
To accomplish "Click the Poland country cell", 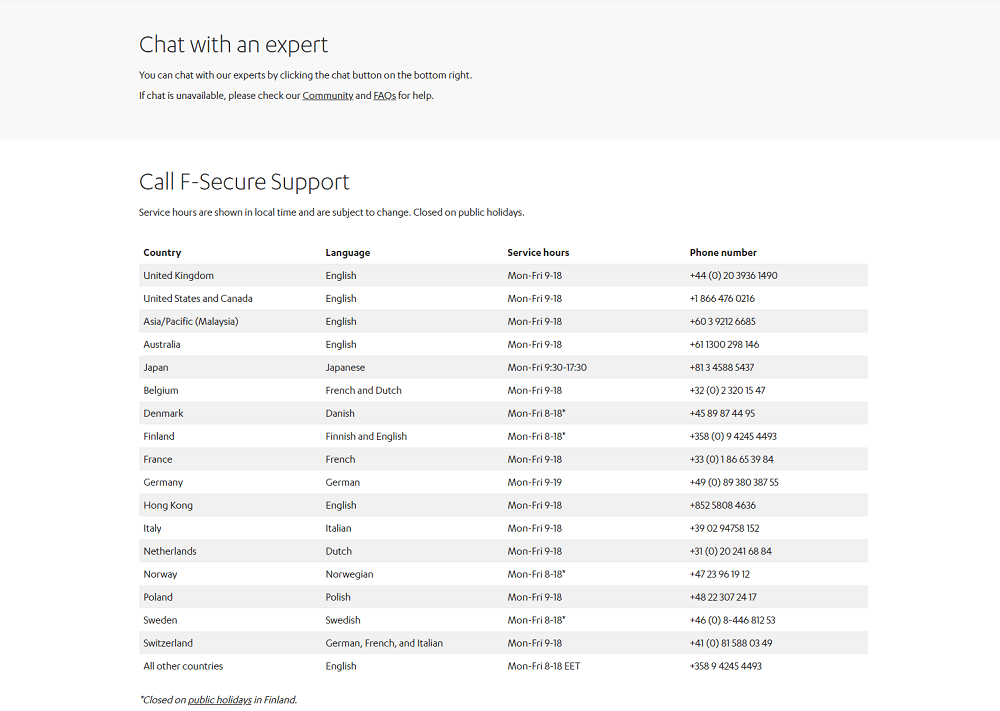I will (158, 597).
